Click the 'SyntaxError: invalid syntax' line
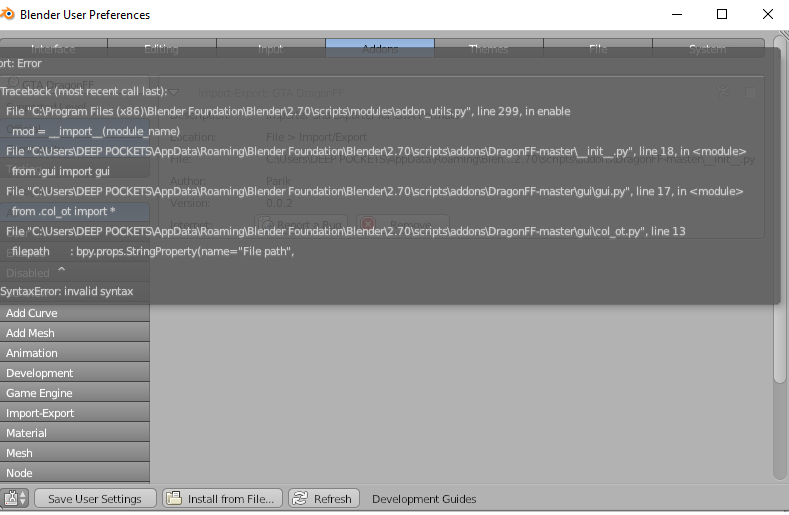This screenshot has height=515, width=789. (67, 291)
